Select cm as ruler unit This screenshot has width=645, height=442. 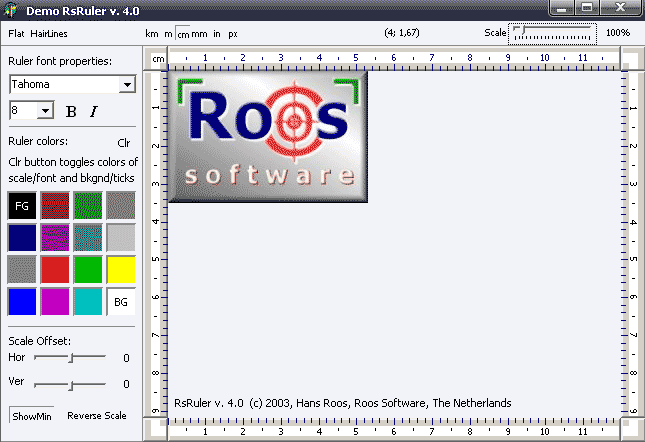point(183,34)
